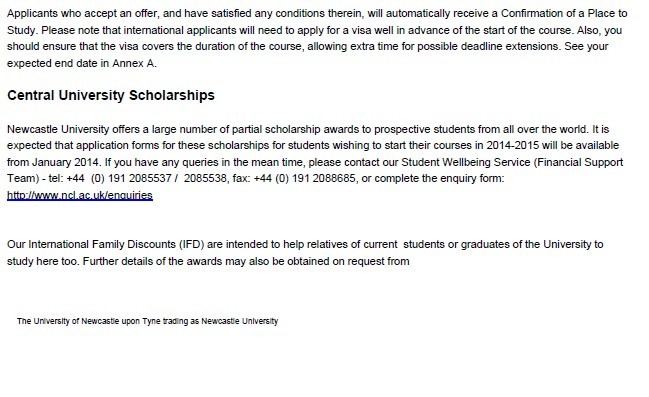Click the '(Financial Support' text

coord(578,162)
